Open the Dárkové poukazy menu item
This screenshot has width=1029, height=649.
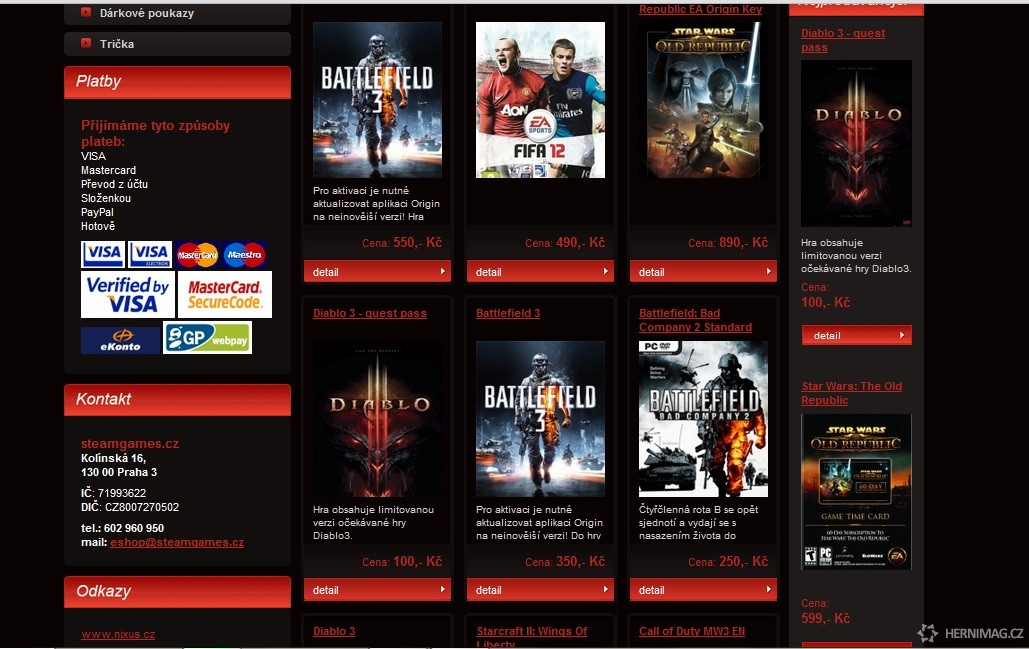tap(177, 13)
